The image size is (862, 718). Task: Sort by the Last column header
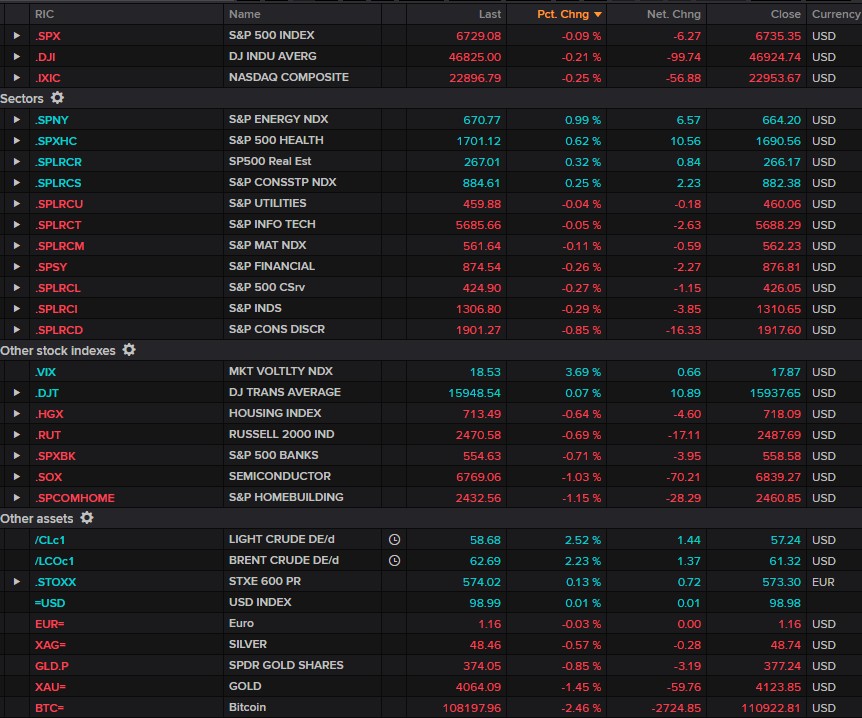(489, 14)
